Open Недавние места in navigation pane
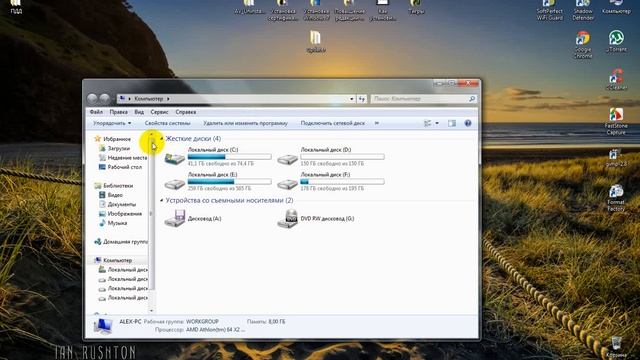This screenshot has width=640, height=360. 127,158
